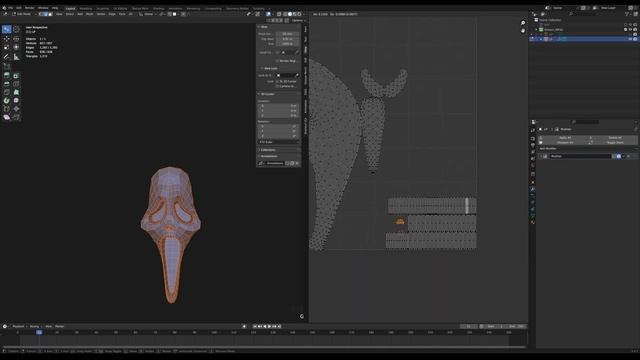
Task: Select the Edge Slide tool
Action: coord(7,109)
